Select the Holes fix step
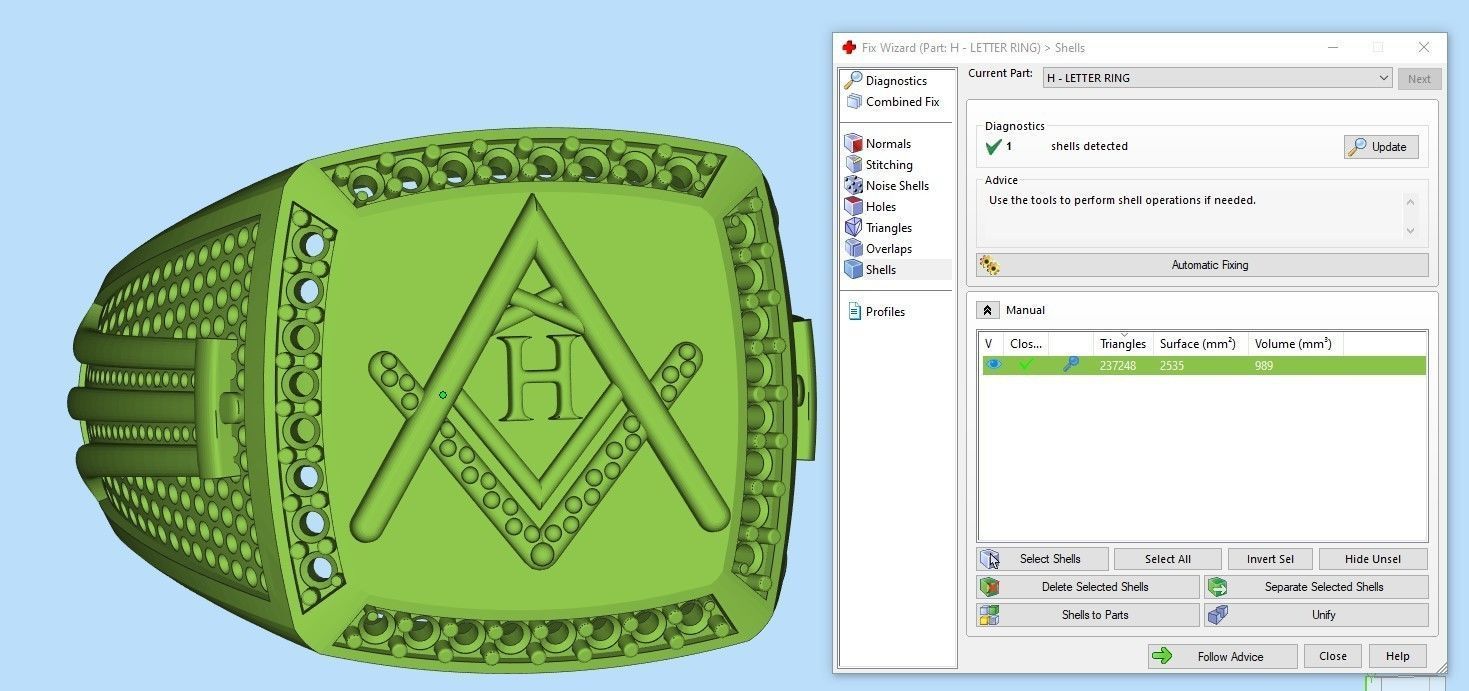This screenshot has height=691, width=1469. [x=871, y=206]
